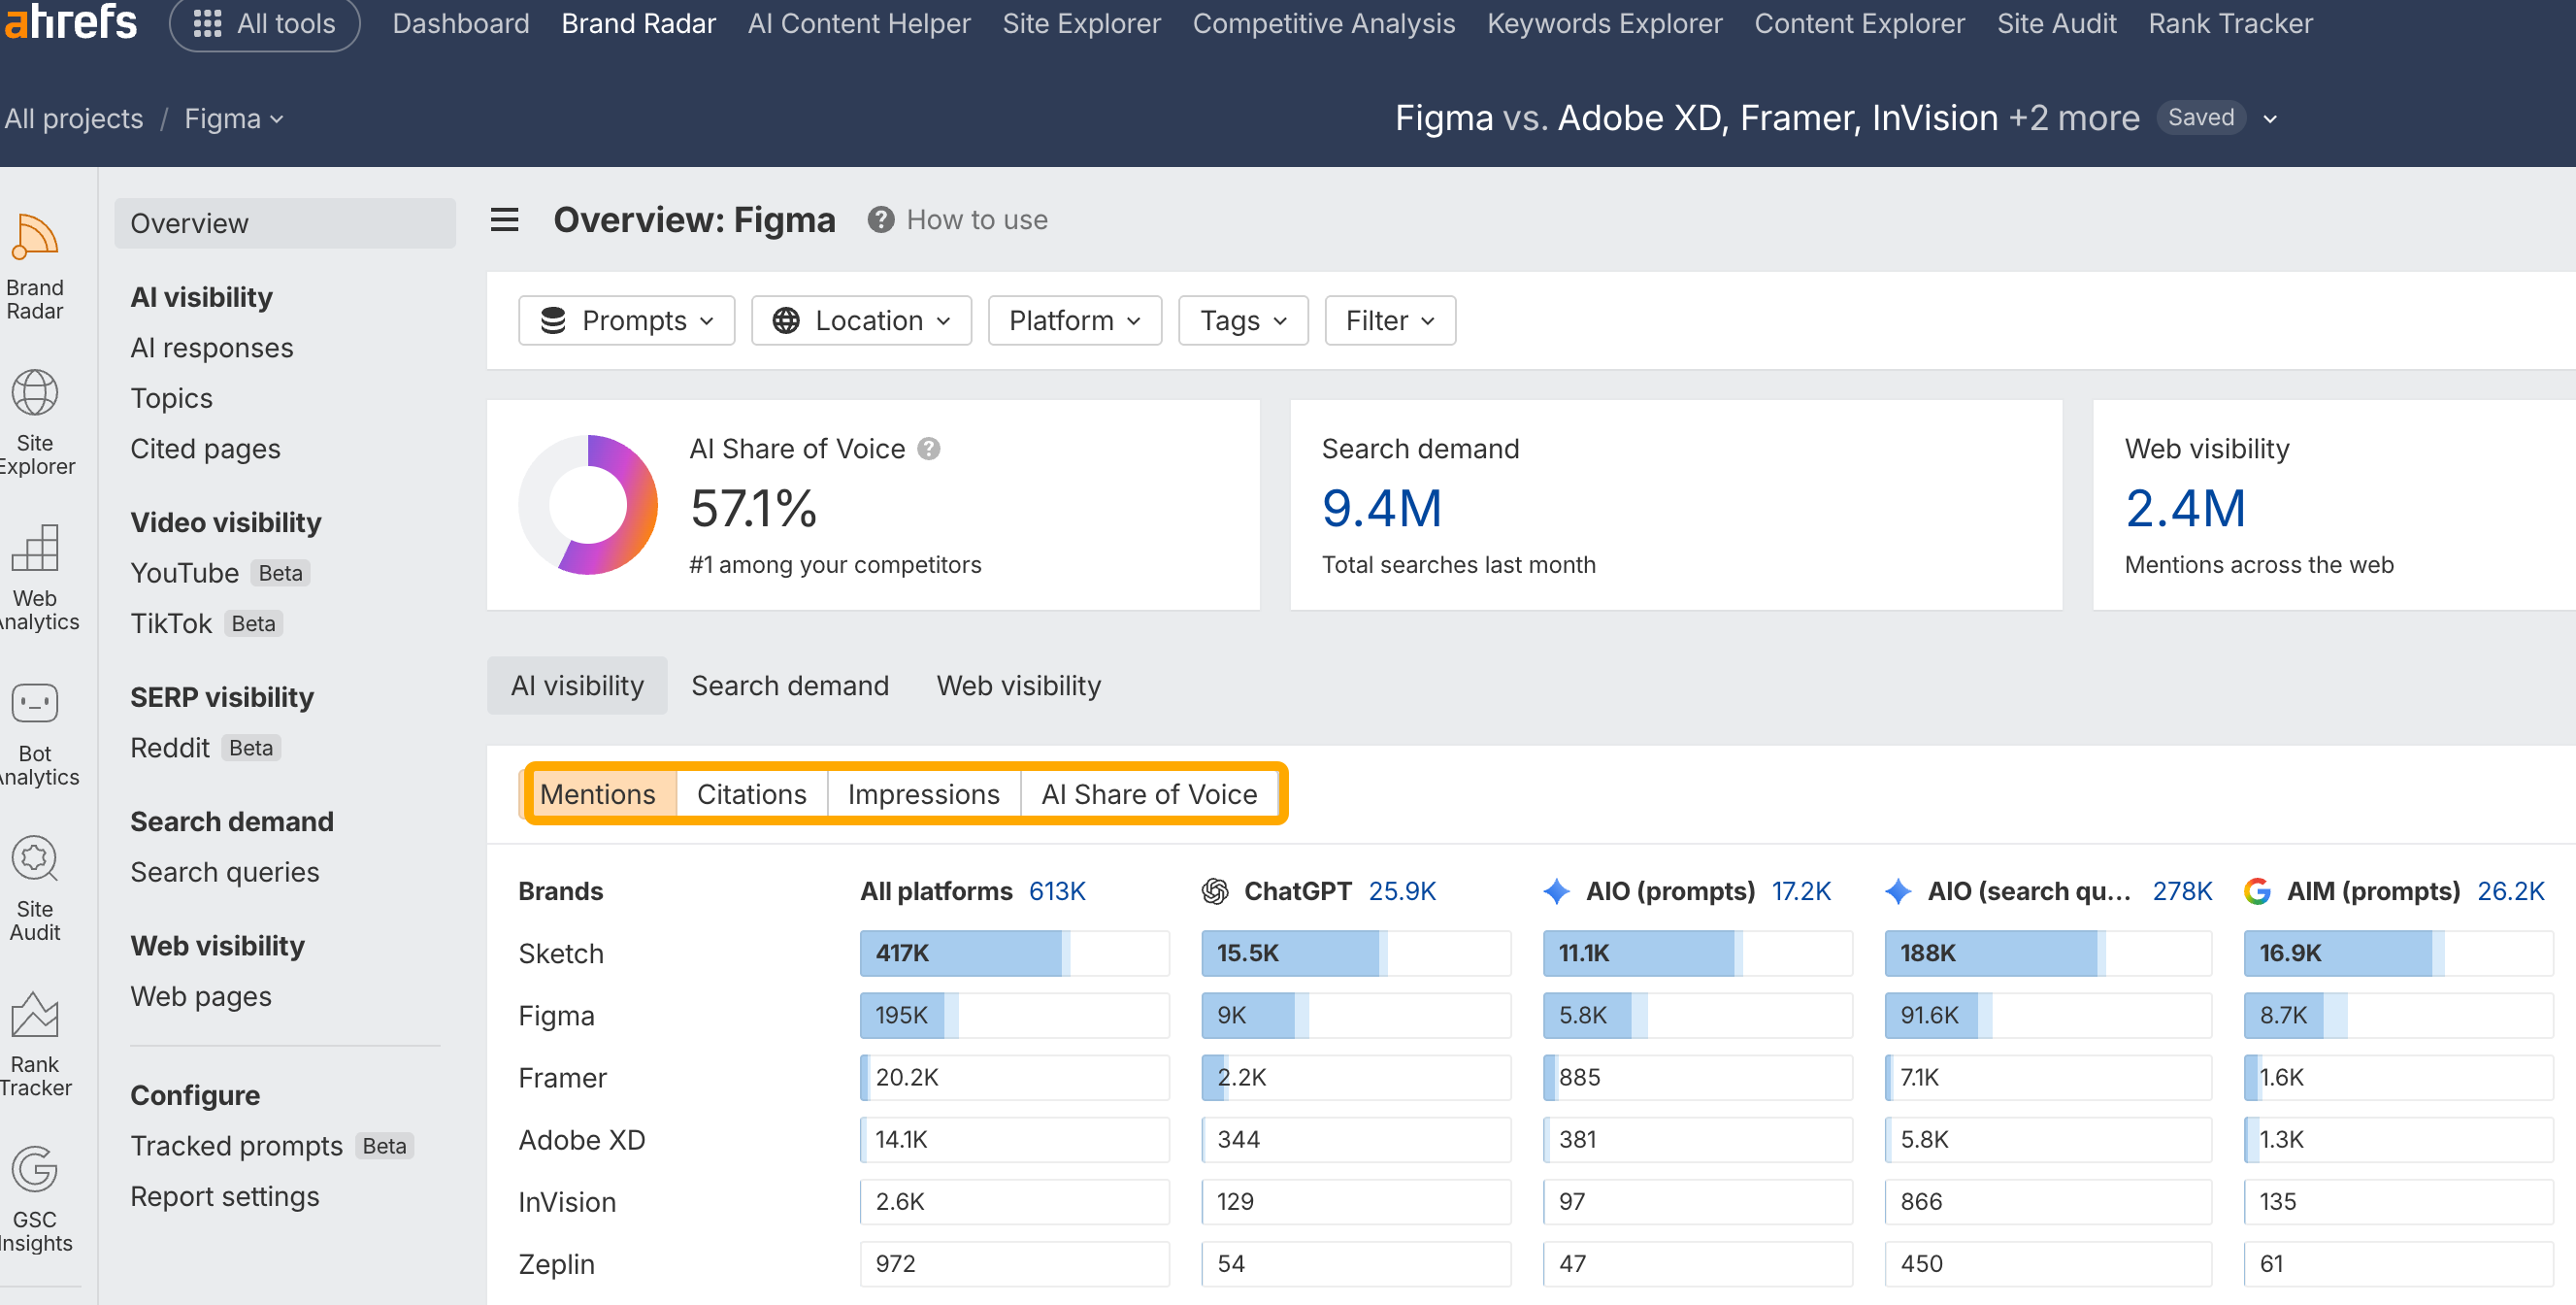Open Rank Tracker in top navigation
This screenshot has height=1305, width=2576.
2231,23
